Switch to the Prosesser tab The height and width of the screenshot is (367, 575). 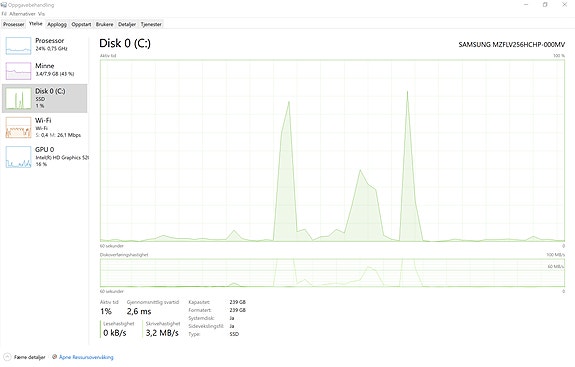(14, 24)
